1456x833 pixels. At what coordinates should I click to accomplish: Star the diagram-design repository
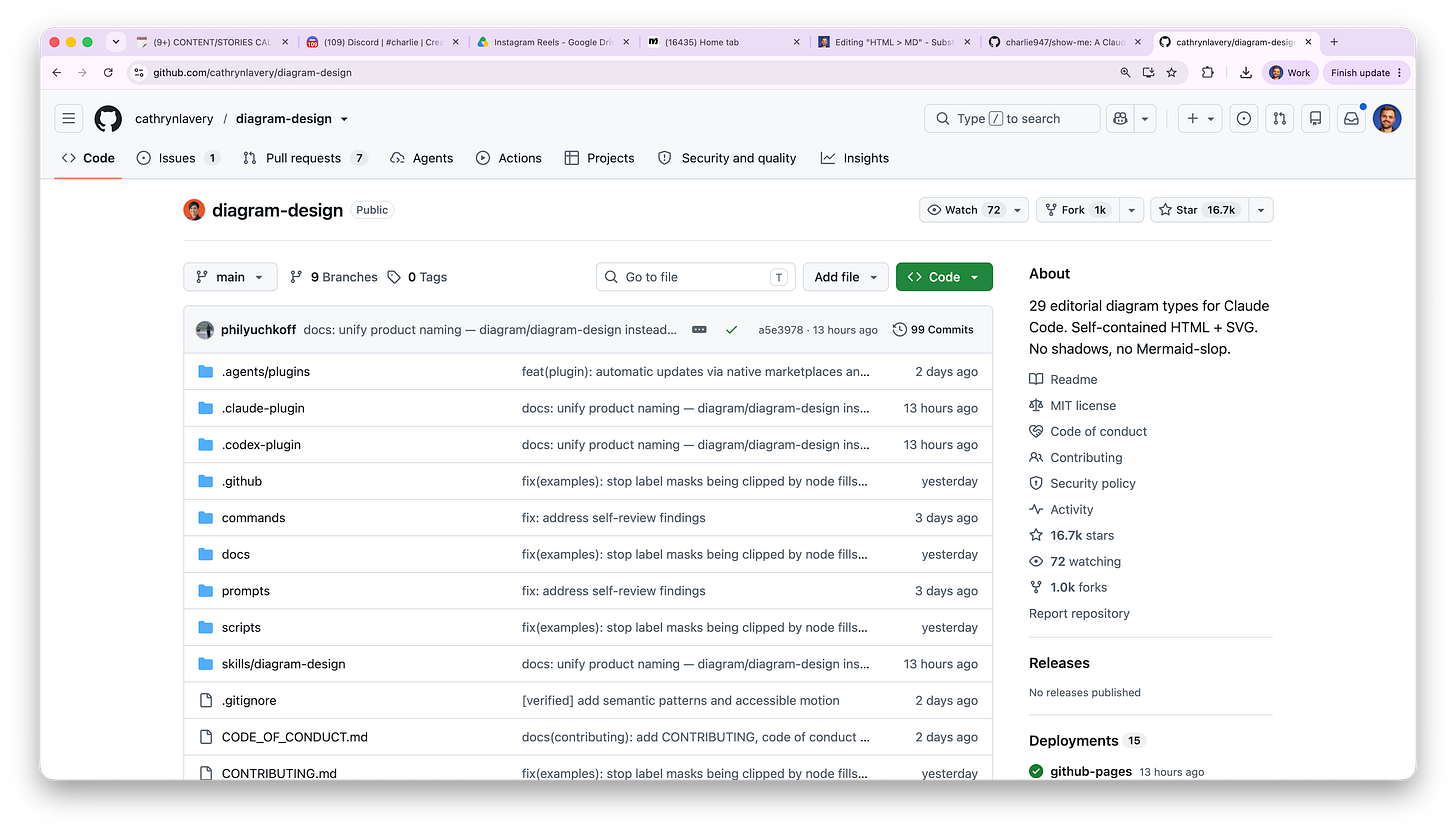point(1200,210)
